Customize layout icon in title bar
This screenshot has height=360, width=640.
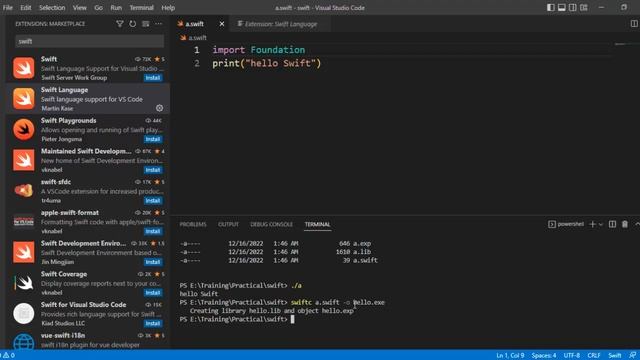(584, 7)
